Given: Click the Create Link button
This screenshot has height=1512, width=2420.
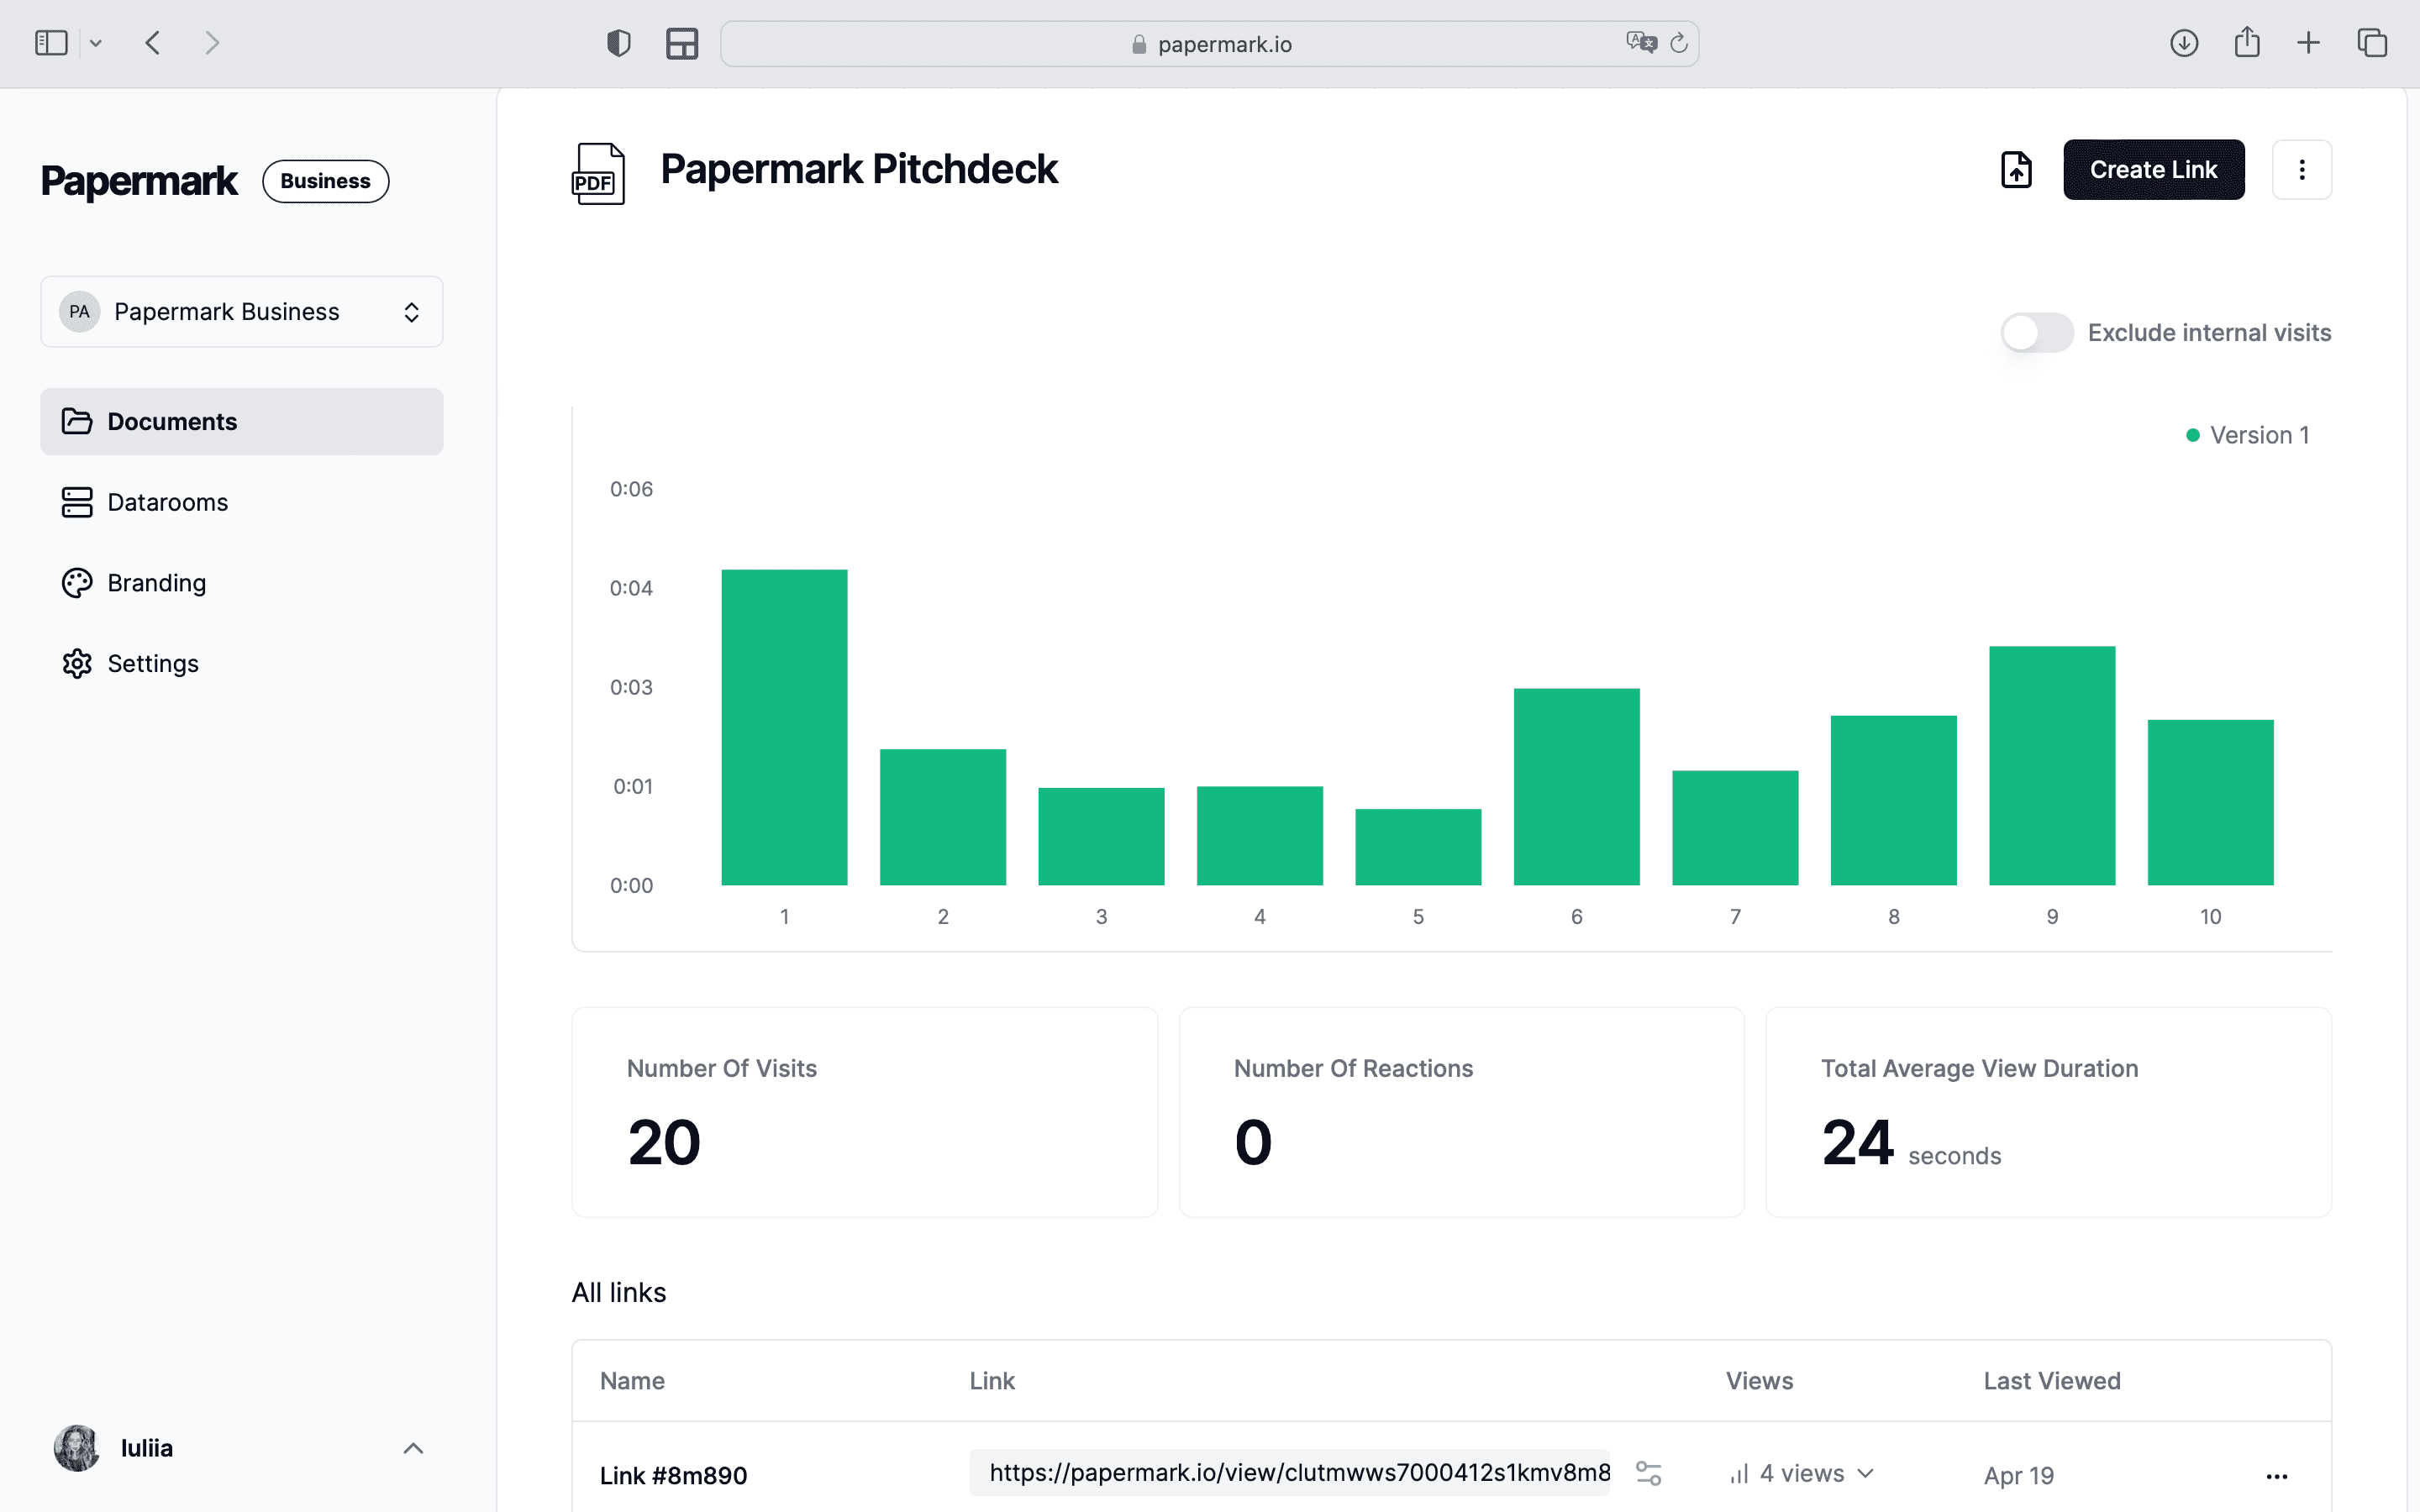Looking at the screenshot, I should point(2154,169).
